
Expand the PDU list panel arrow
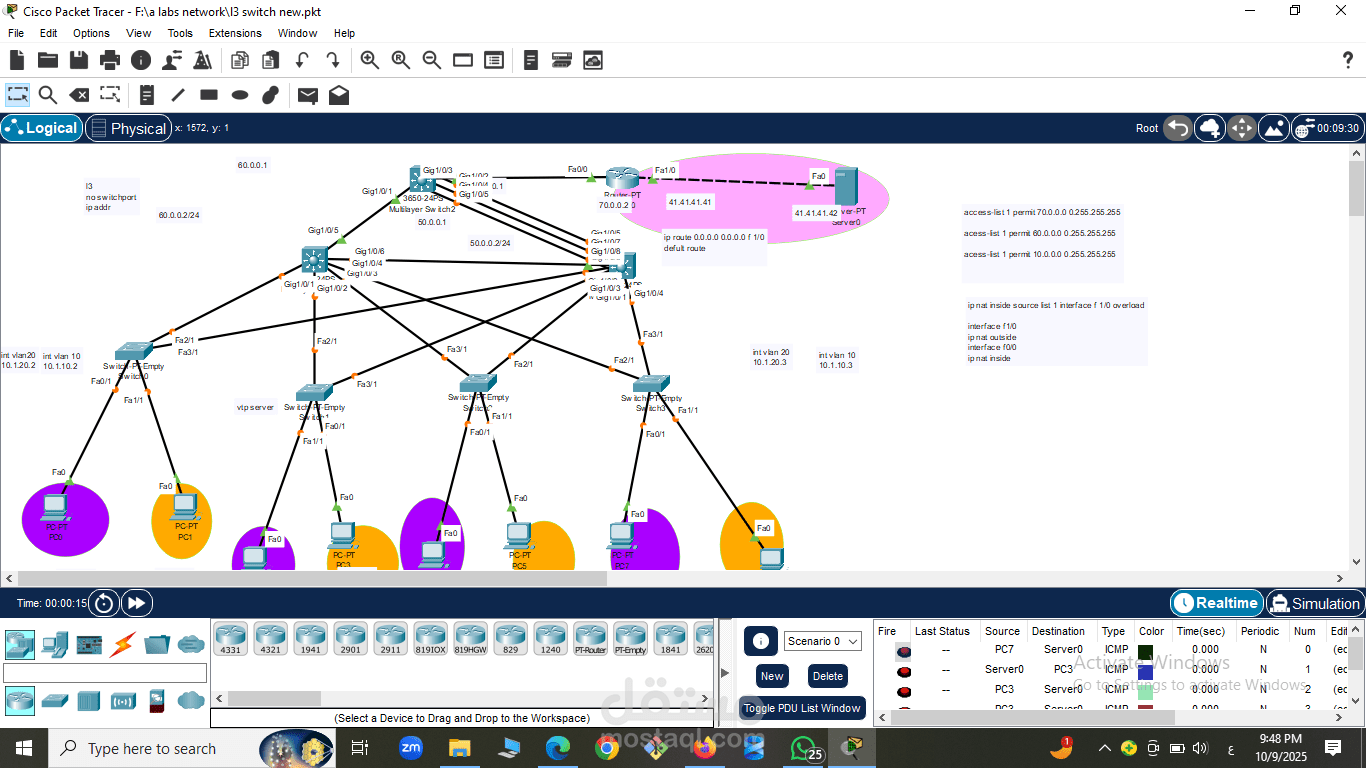[726, 672]
